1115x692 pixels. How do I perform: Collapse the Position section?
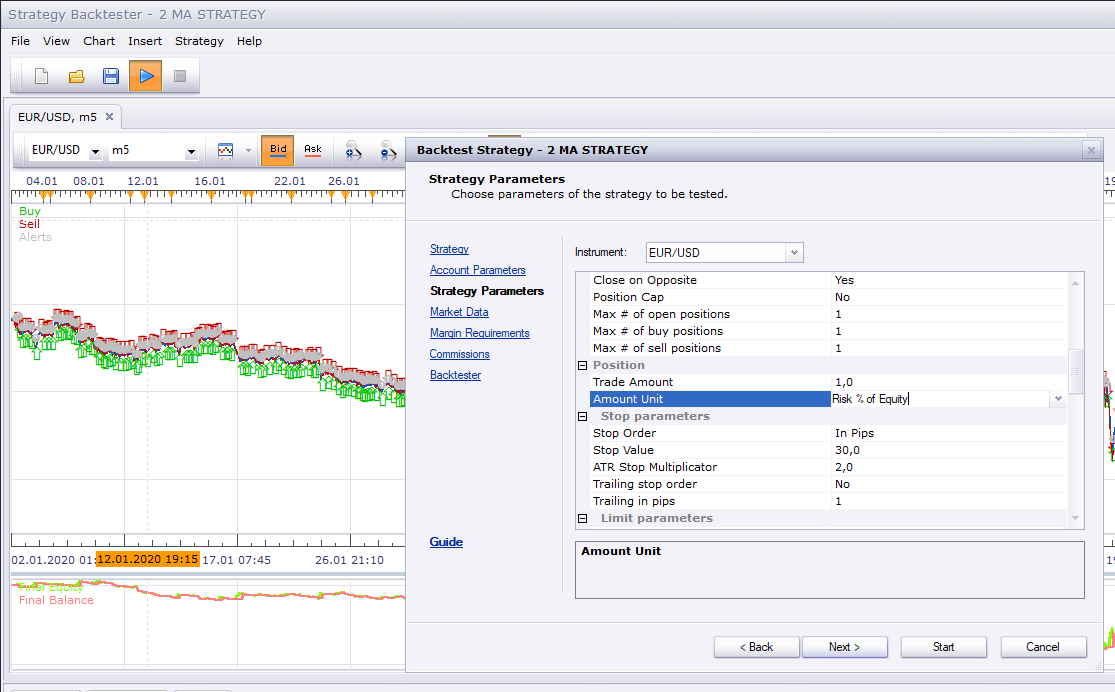582,366
